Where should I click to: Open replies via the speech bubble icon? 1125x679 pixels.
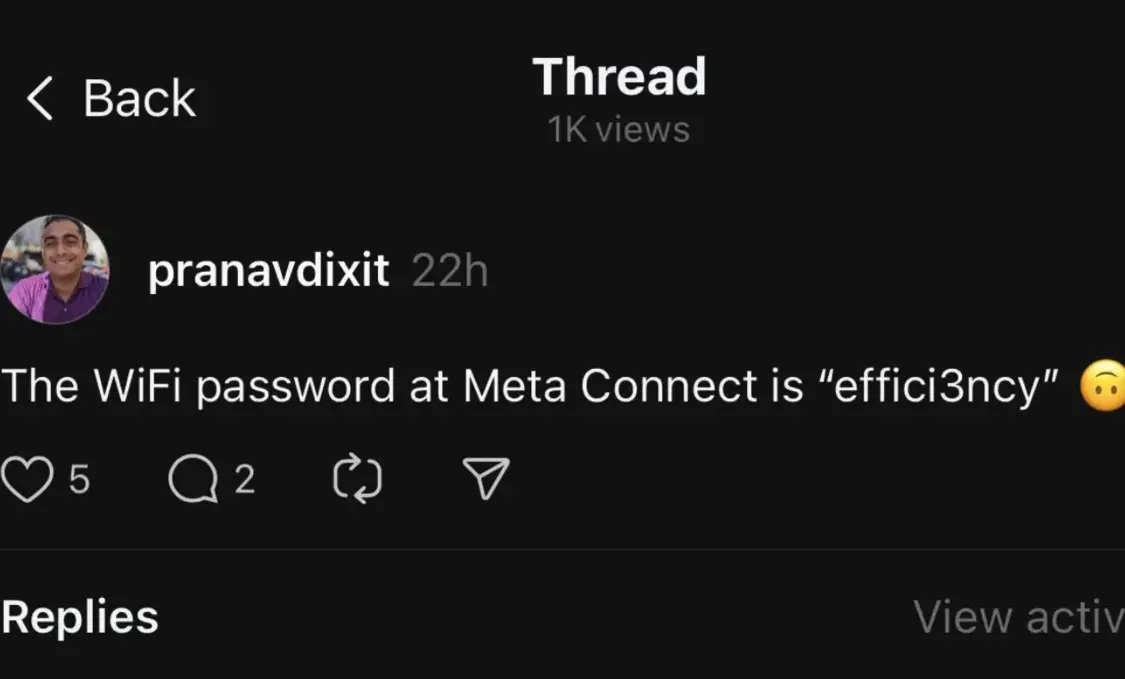pyautogui.click(x=193, y=479)
